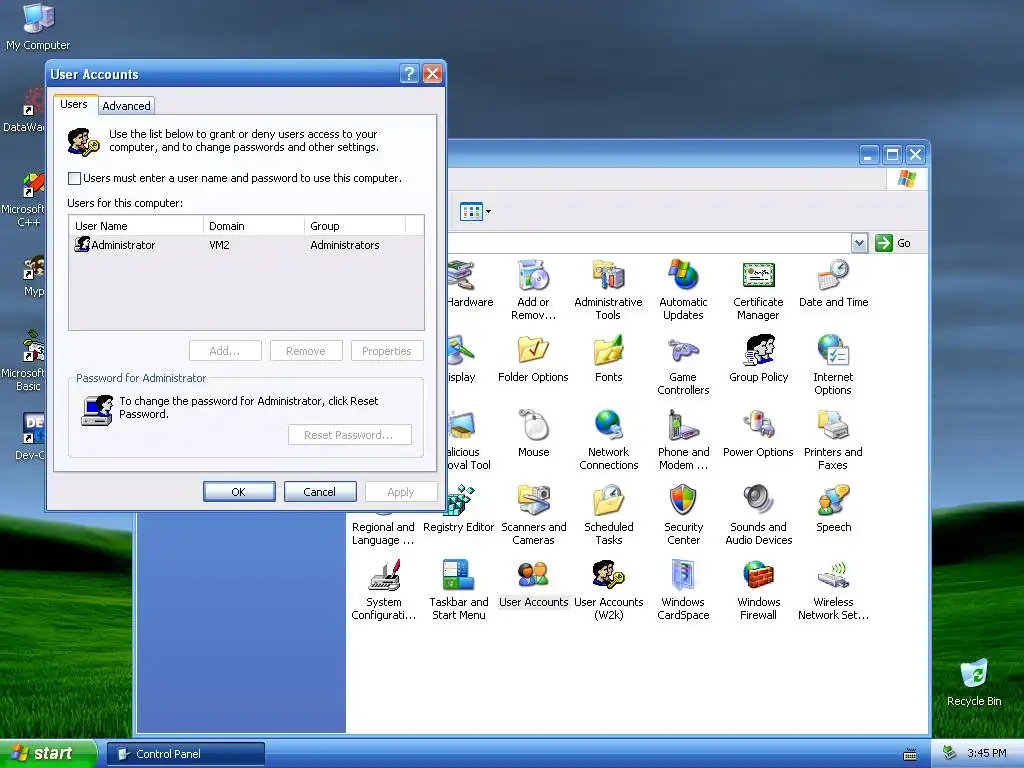The height and width of the screenshot is (768, 1024).
Task: Open Automatic Updates applet
Action: coord(683,290)
